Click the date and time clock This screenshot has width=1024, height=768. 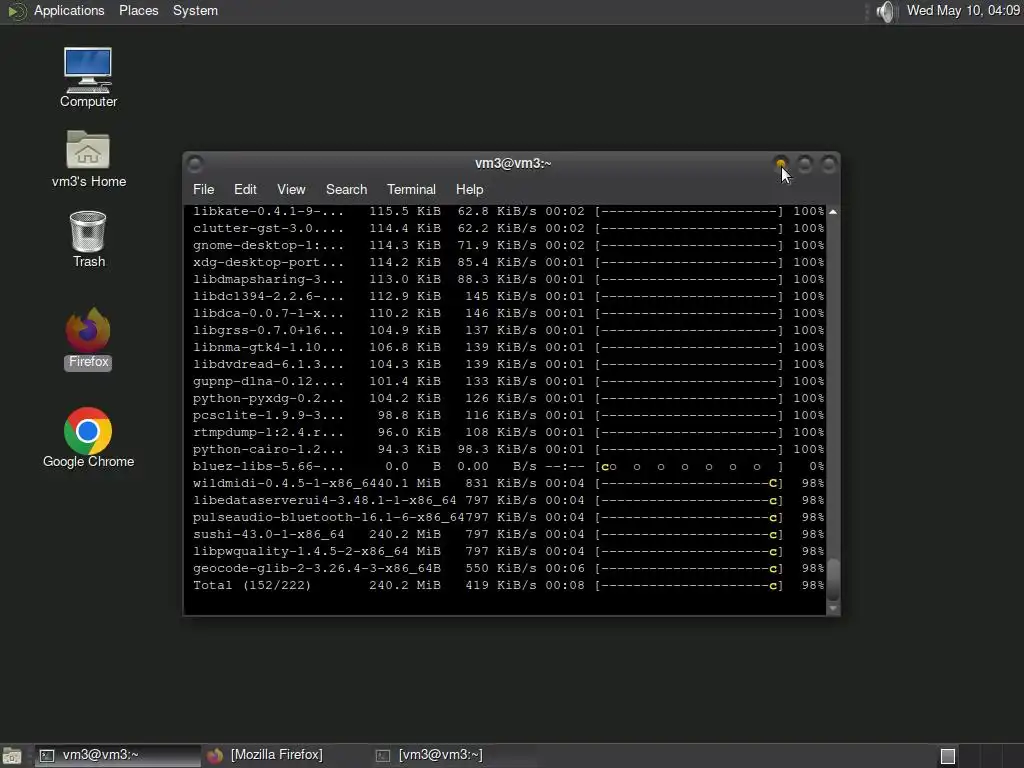click(x=963, y=10)
